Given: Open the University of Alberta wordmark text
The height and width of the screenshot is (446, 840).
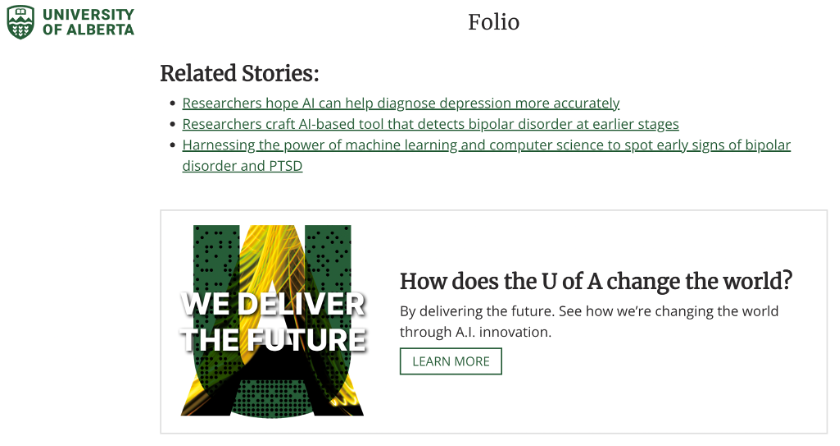Looking at the screenshot, I should pos(88,22).
